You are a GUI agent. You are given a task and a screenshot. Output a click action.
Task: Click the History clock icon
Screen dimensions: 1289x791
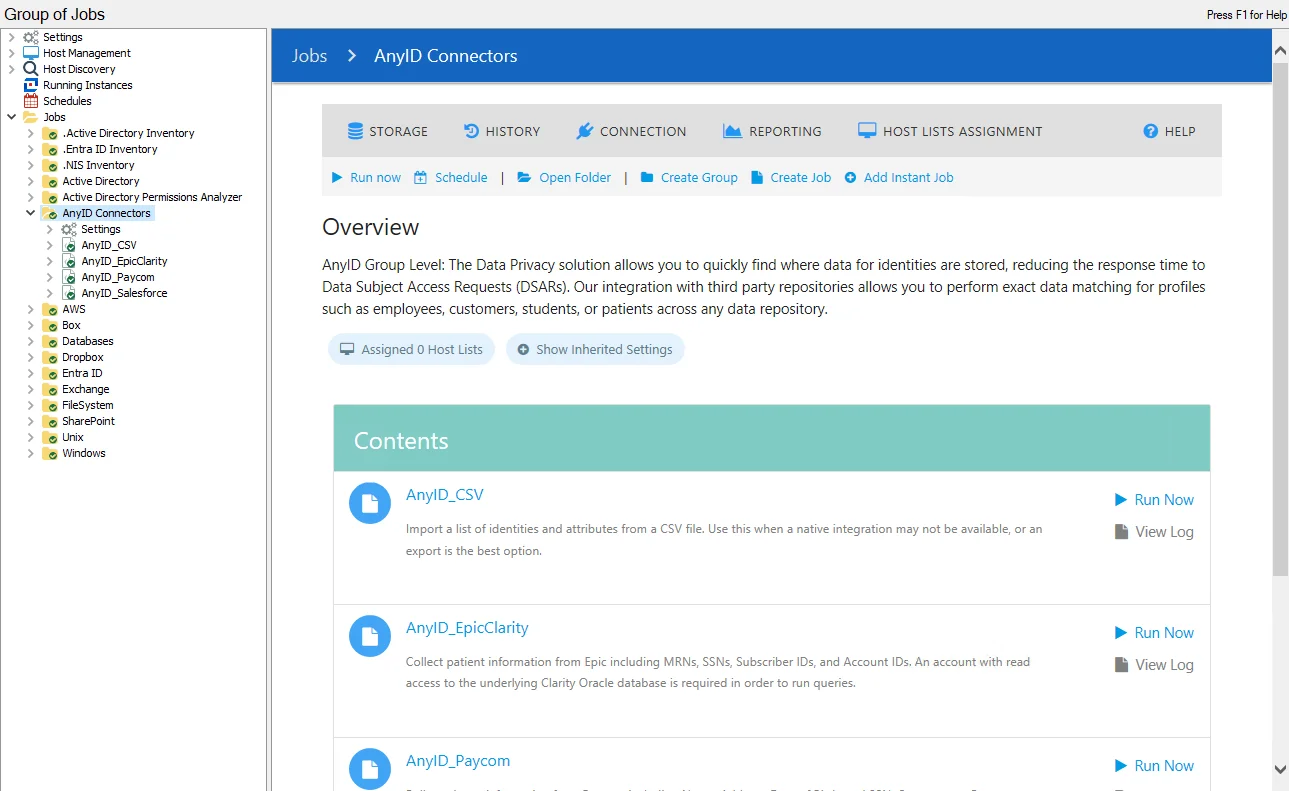tap(471, 131)
